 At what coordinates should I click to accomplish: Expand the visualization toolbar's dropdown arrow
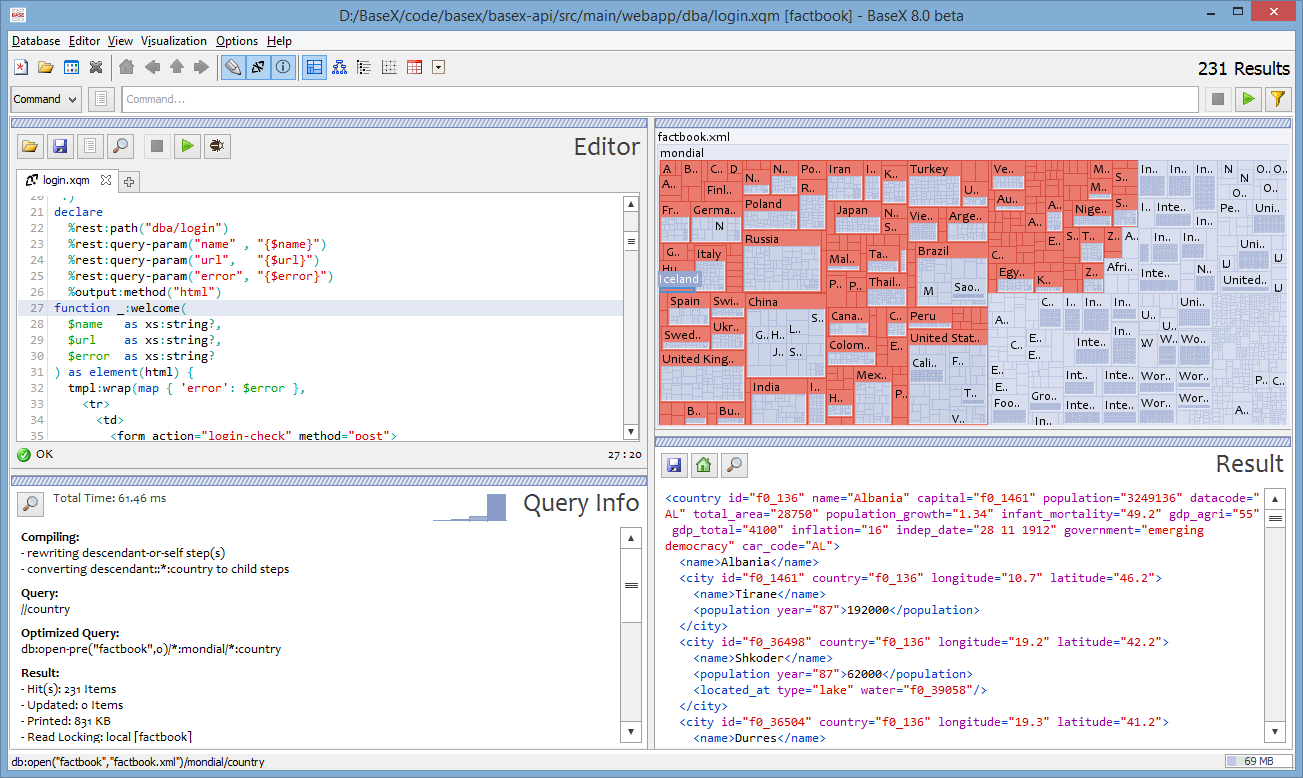coord(438,68)
